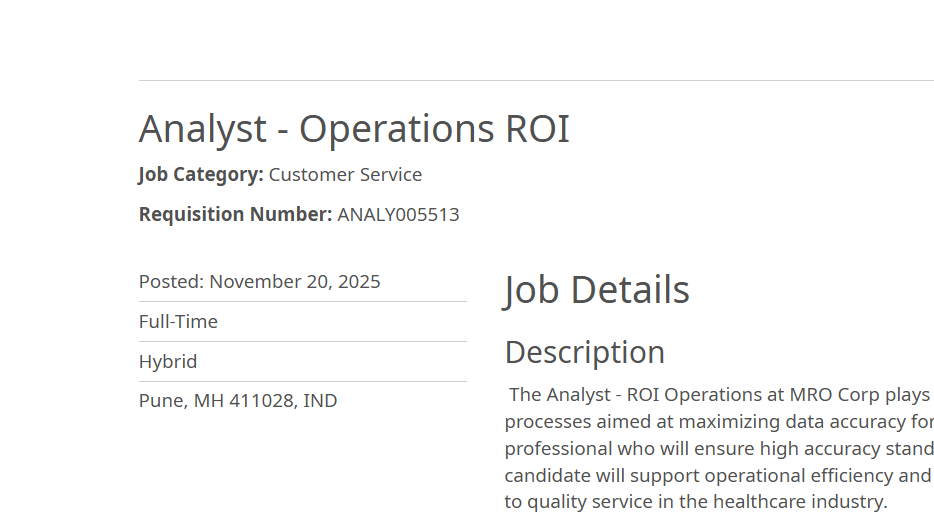The height and width of the screenshot is (527, 934).
Task: Click the divider line below Hybrid
Action: click(x=302, y=381)
